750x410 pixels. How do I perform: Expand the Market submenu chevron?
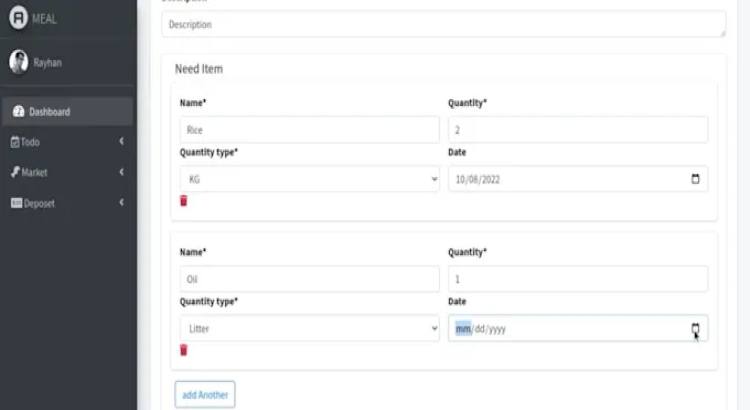coord(121,172)
